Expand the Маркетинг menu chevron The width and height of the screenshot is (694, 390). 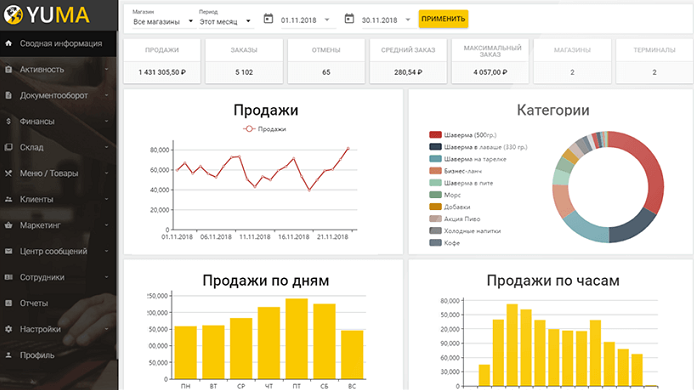coord(107,225)
